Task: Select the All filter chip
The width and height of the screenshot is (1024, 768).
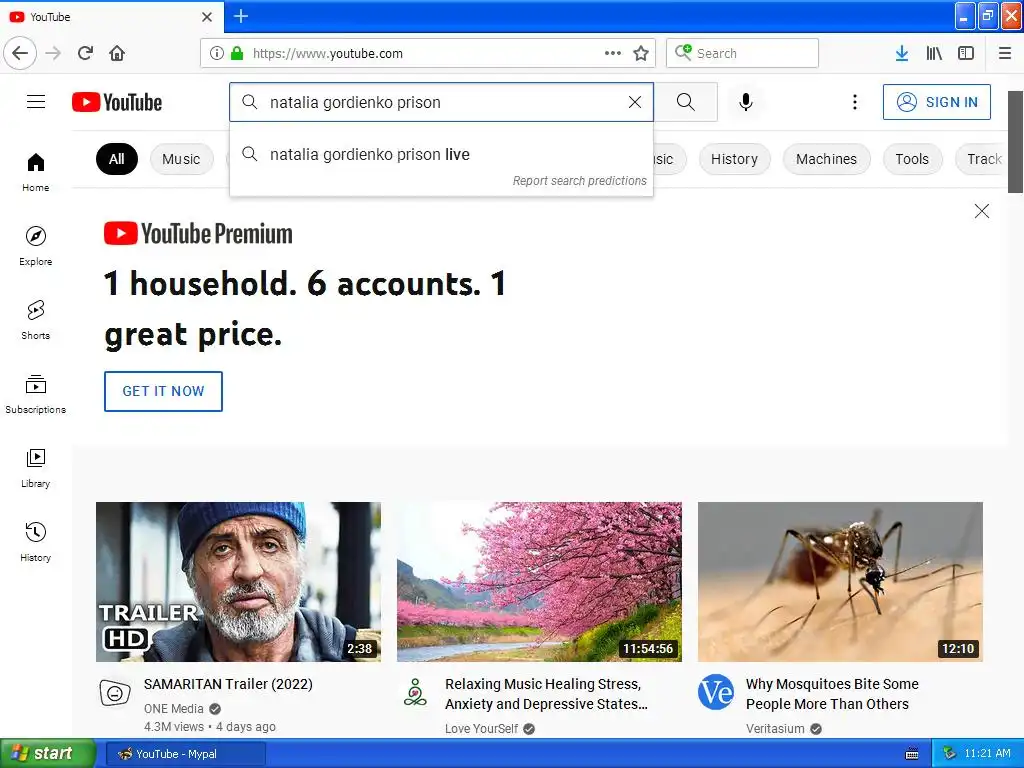Action: (117, 159)
